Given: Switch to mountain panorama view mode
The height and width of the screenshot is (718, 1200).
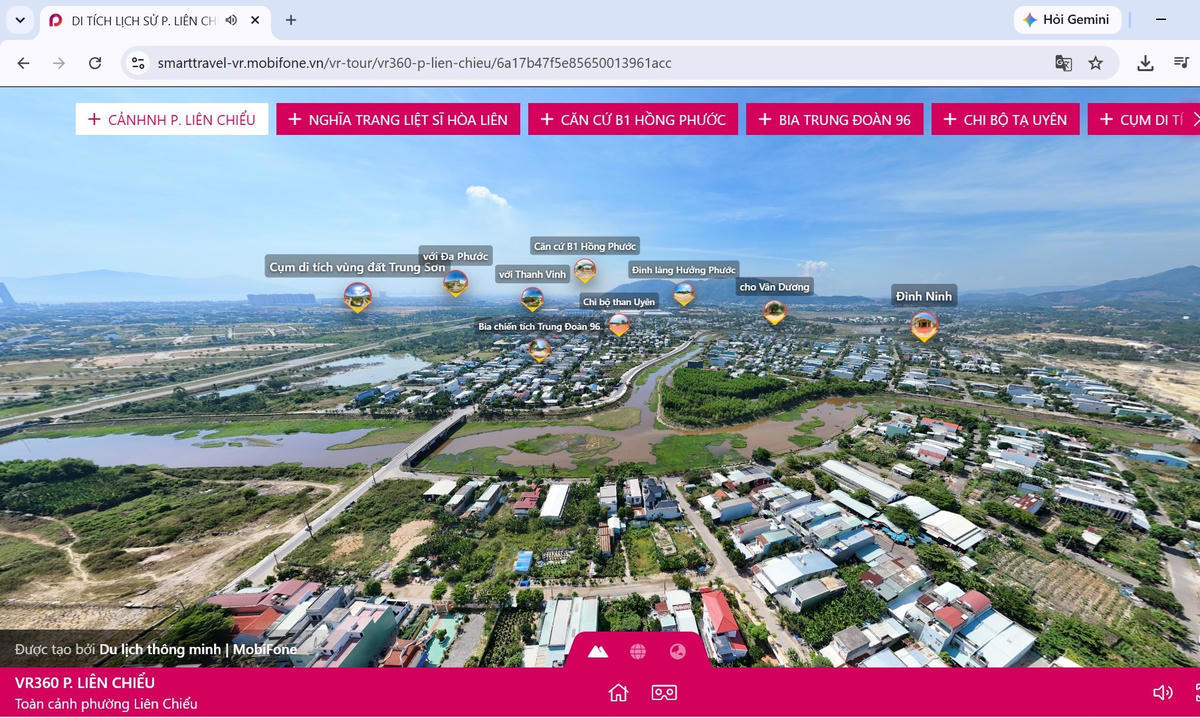Looking at the screenshot, I should [597, 651].
